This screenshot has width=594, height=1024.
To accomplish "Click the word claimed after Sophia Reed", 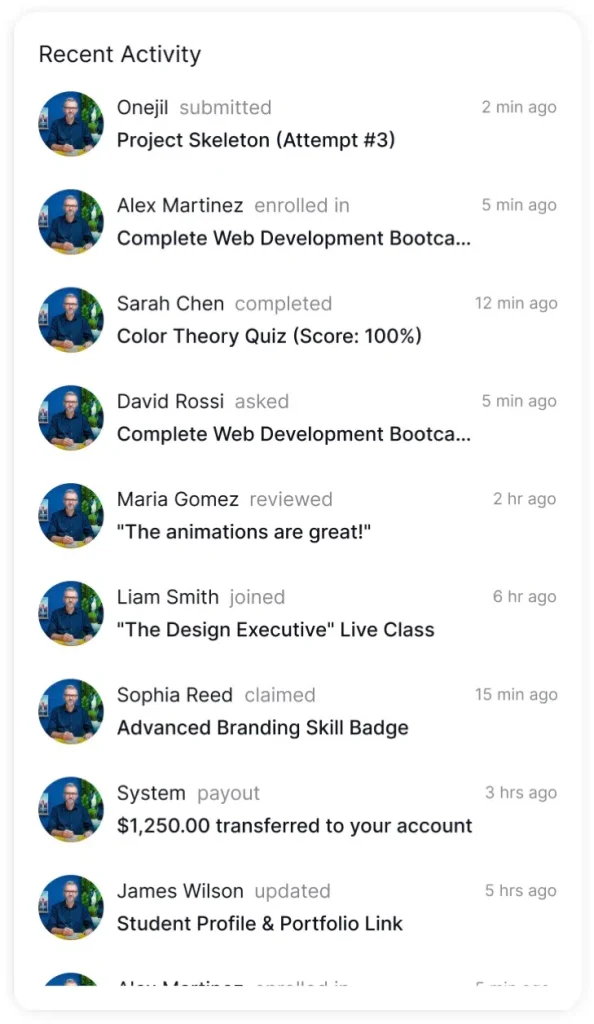I will pyautogui.click(x=280, y=696).
